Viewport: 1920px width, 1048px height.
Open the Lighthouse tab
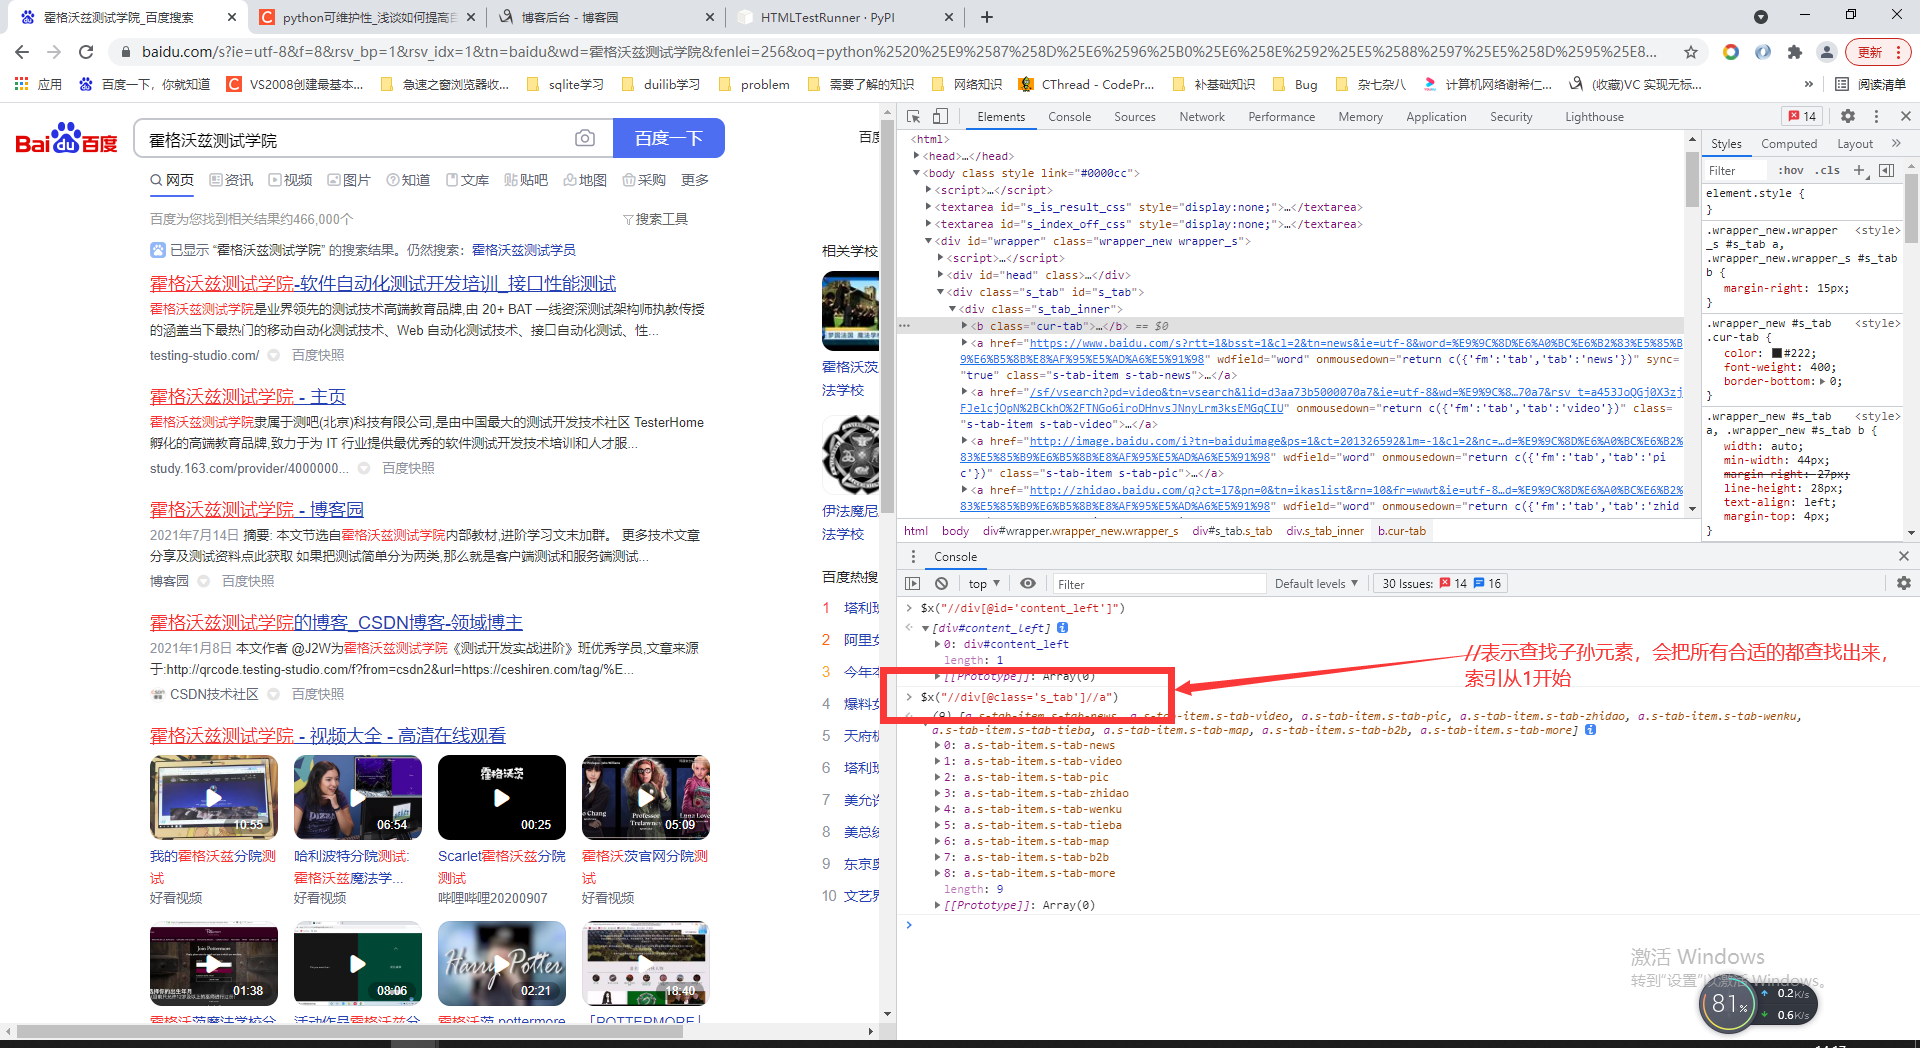[x=1594, y=117]
